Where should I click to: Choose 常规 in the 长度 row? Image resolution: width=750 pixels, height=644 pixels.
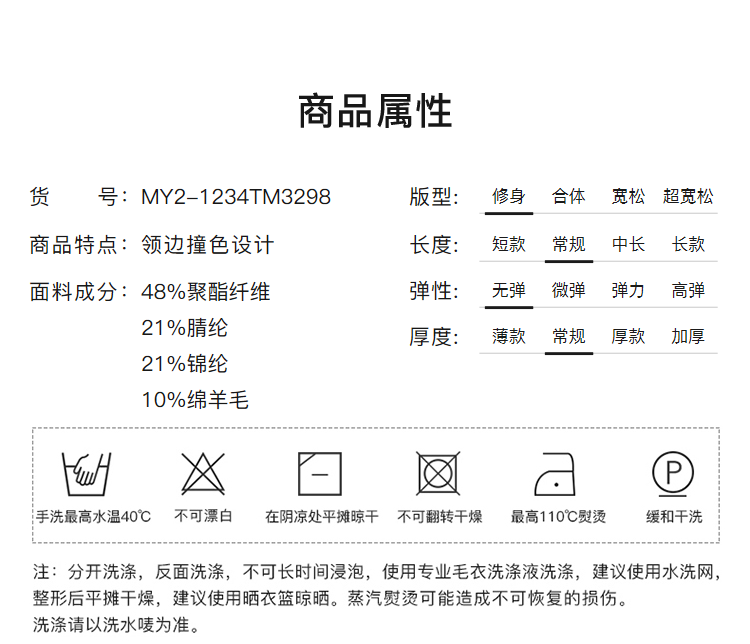(569, 244)
